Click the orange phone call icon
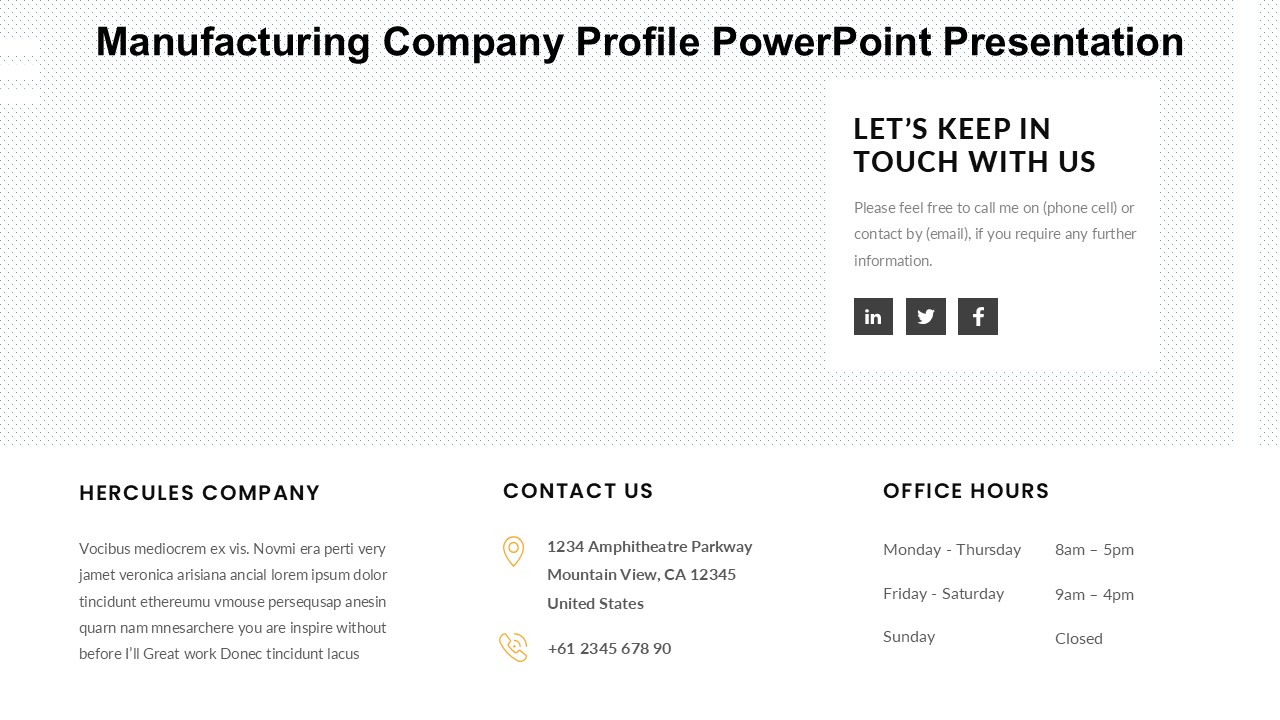Viewport: 1280px width, 720px height. click(x=513, y=647)
